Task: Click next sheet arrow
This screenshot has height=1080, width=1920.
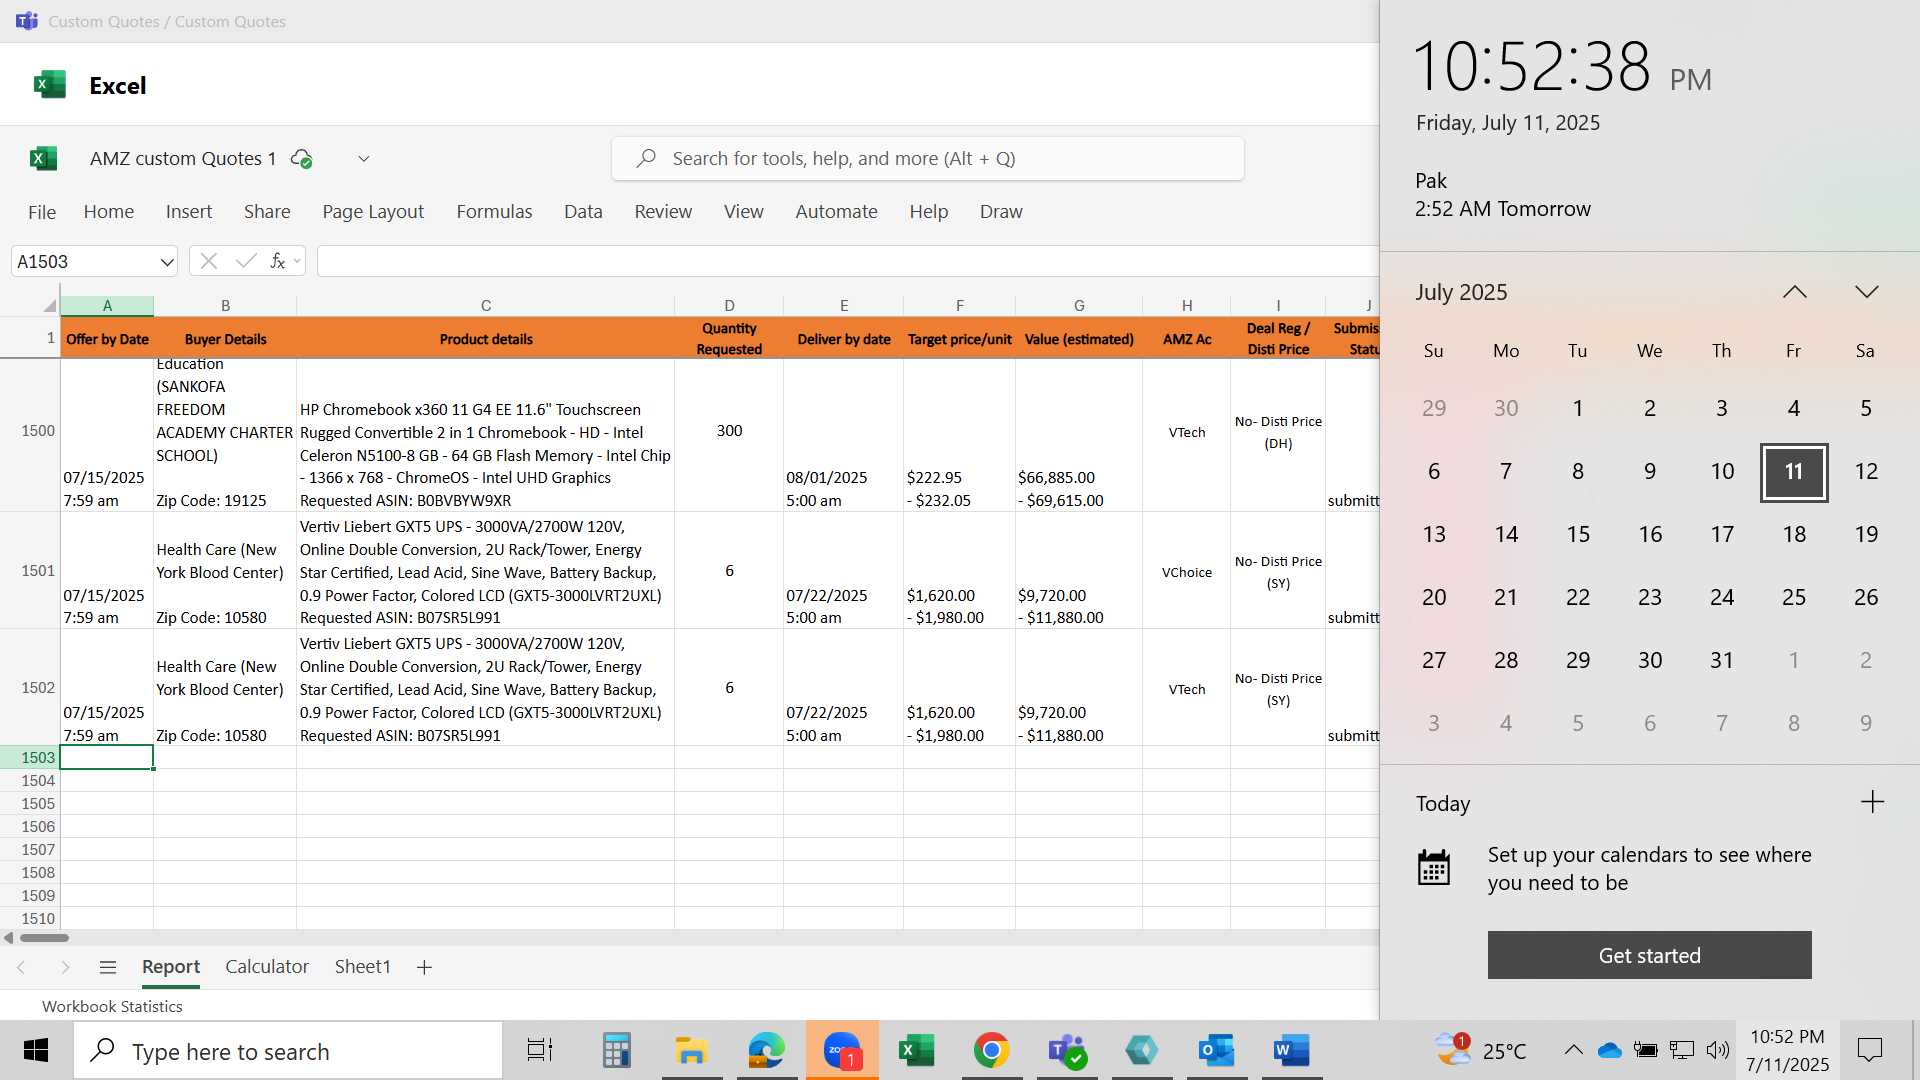Action: (65, 967)
